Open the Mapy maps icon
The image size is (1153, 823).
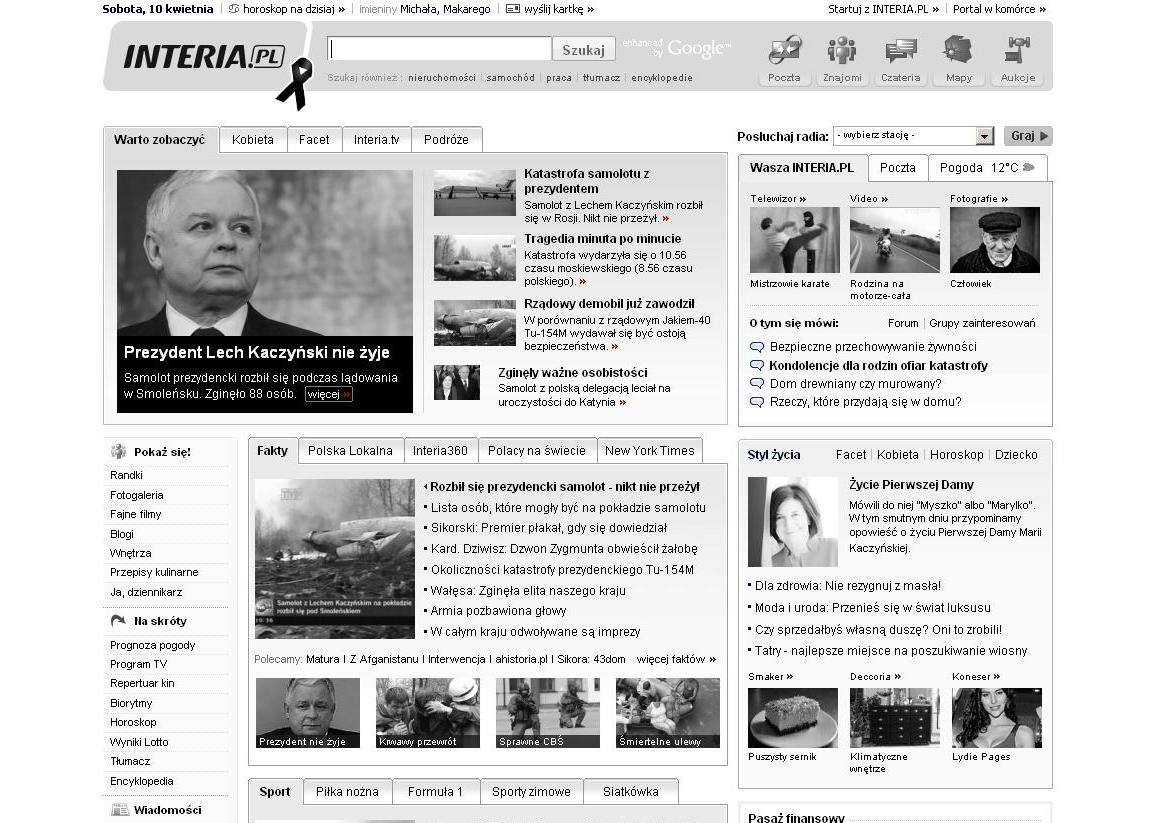tap(958, 50)
